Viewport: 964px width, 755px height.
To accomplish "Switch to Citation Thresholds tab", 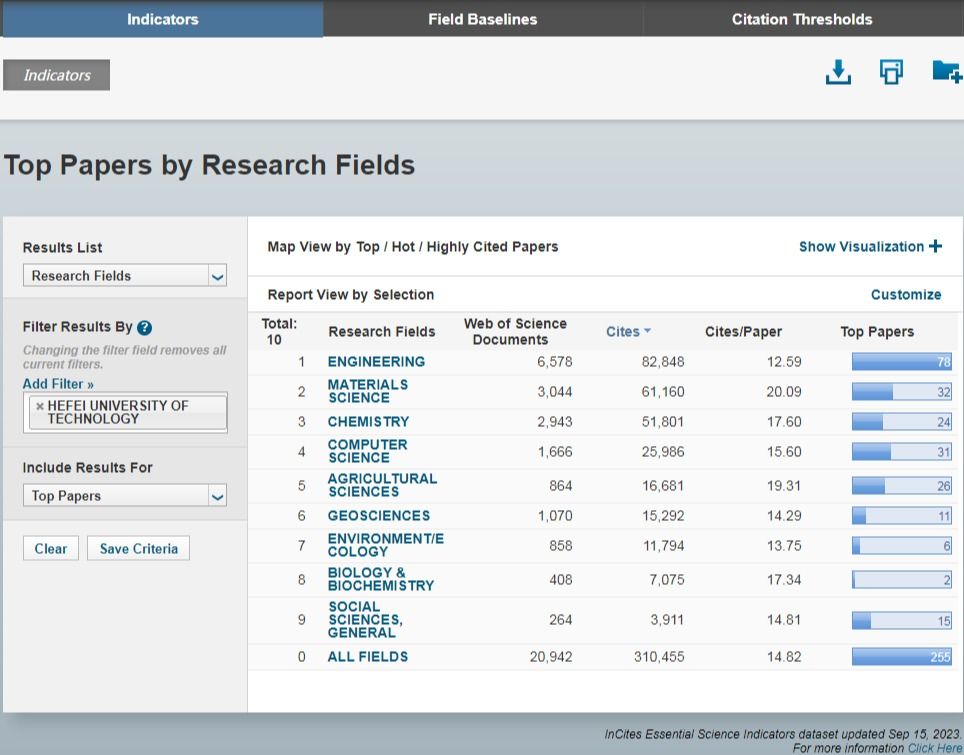I will coord(802,19).
